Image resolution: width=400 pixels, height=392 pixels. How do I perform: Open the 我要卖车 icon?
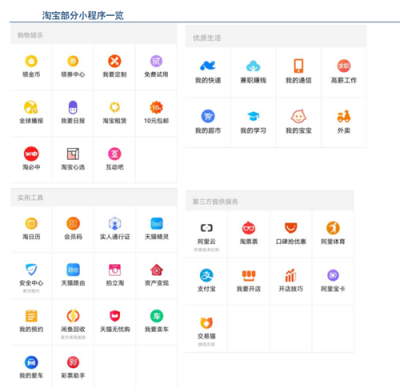(x=156, y=316)
